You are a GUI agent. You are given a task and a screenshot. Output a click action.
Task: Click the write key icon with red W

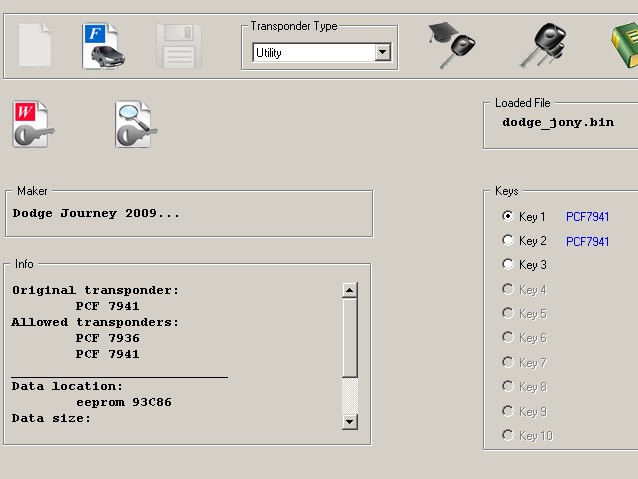click(x=34, y=124)
